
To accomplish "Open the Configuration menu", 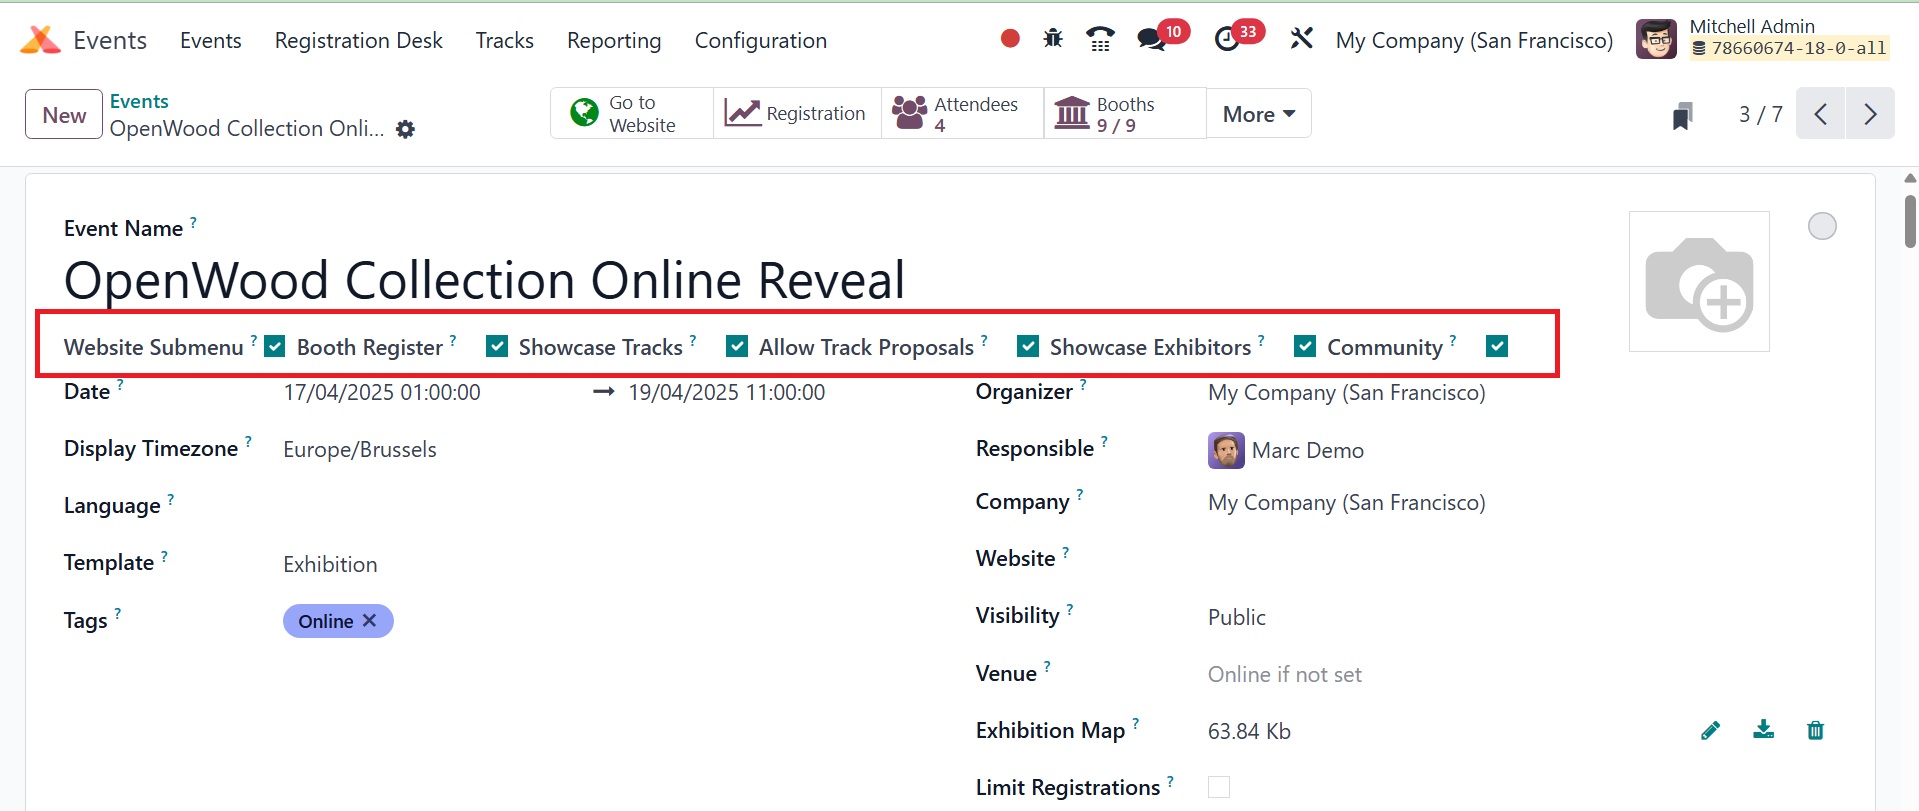I will tap(761, 40).
